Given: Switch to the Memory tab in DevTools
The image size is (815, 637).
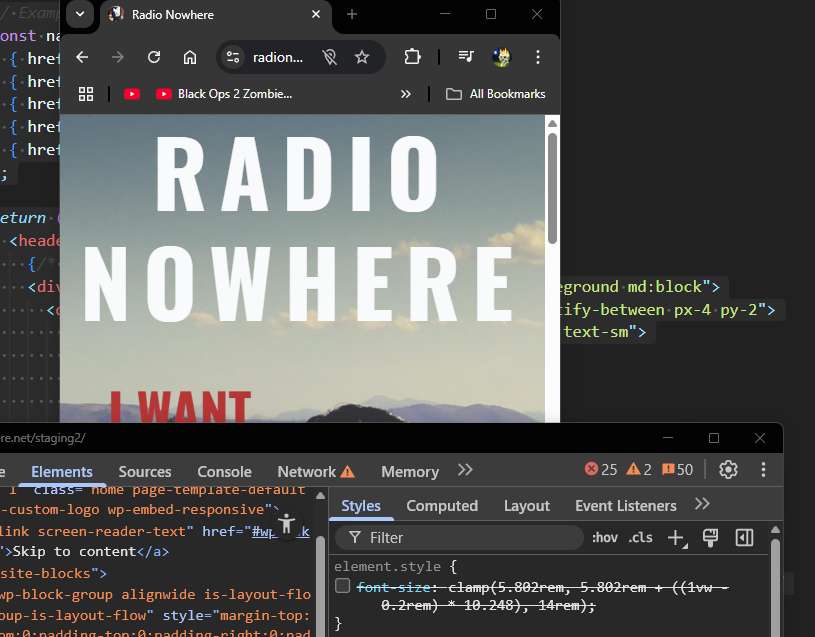Looking at the screenshot, I should [x=410, y=472].
